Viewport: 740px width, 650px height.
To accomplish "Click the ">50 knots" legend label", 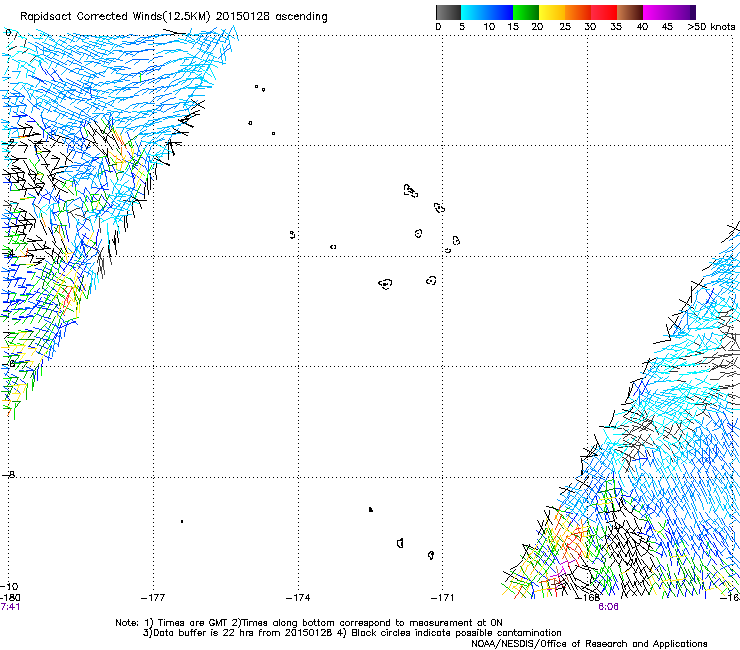I will 711,27.
